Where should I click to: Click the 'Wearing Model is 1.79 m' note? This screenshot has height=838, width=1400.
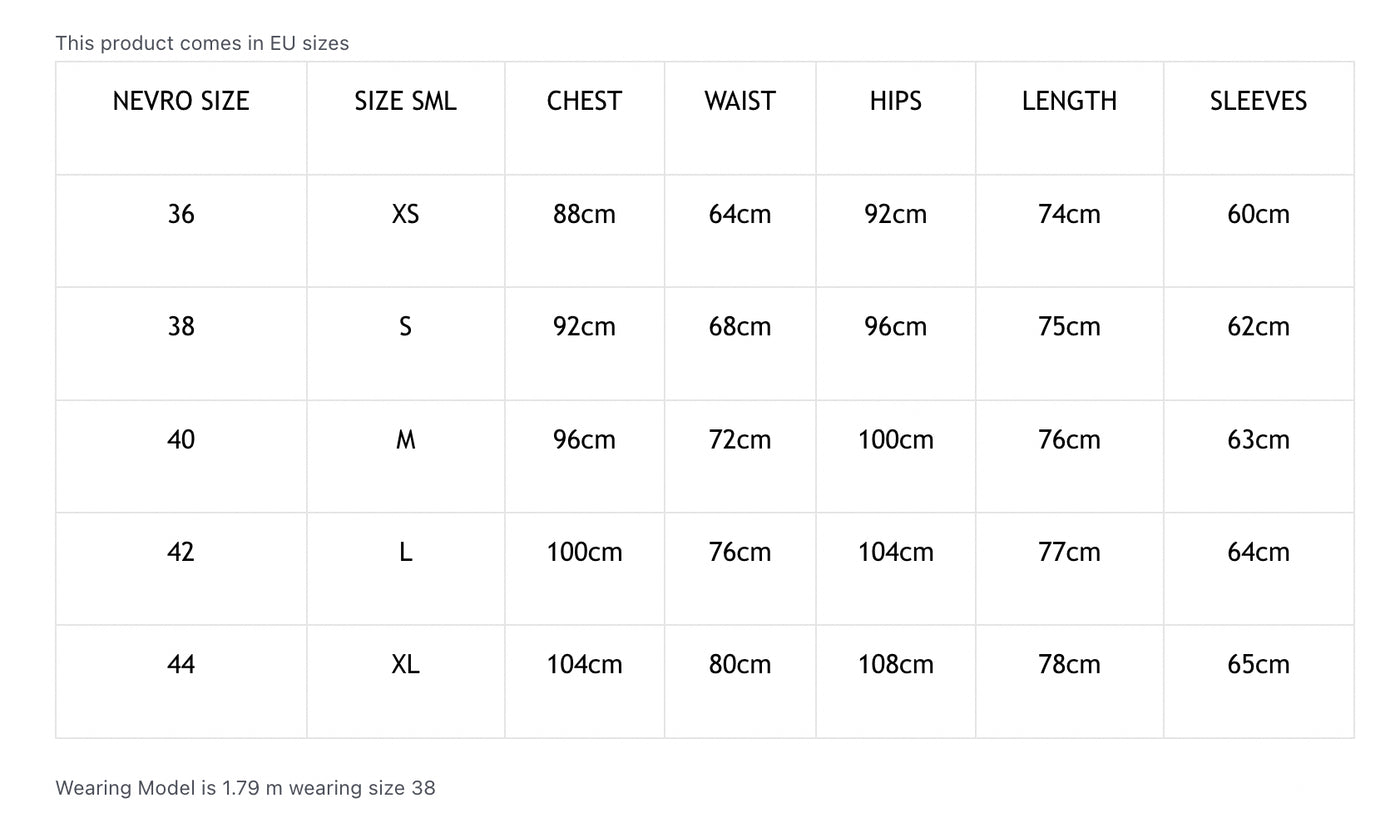click(245, 788)
